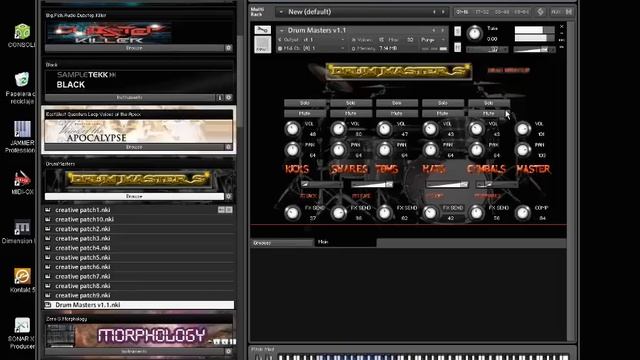Open the JAMMER Professional desktop icon
Image resolution: width=640 pixels, height=360 pixels.
[x=22, y=137]
